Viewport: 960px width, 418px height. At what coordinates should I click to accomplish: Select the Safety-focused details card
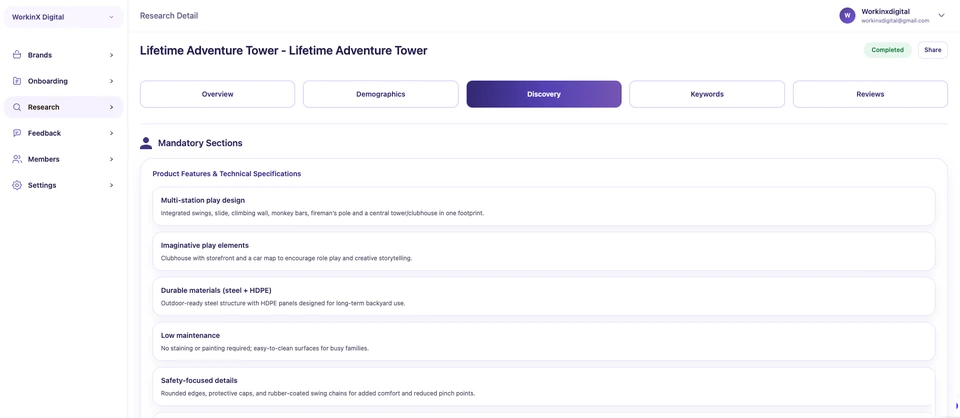[x=544, y=386]
